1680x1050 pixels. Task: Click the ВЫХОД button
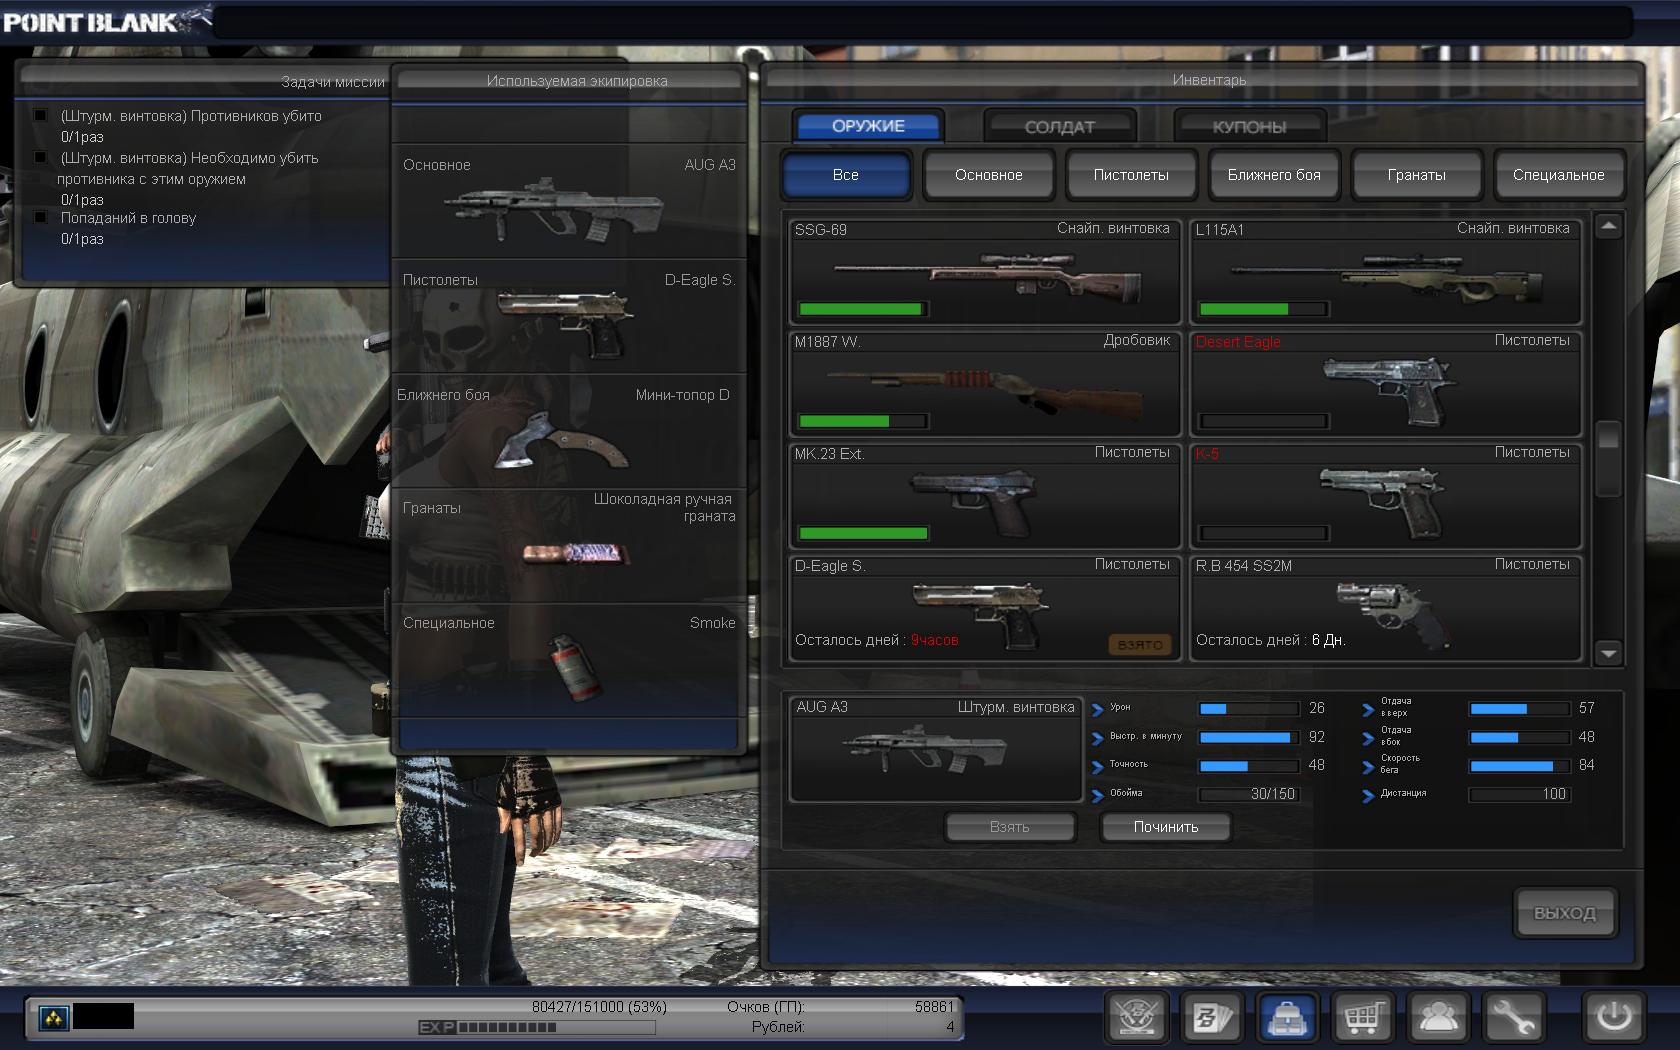(x=1565, y=913)
